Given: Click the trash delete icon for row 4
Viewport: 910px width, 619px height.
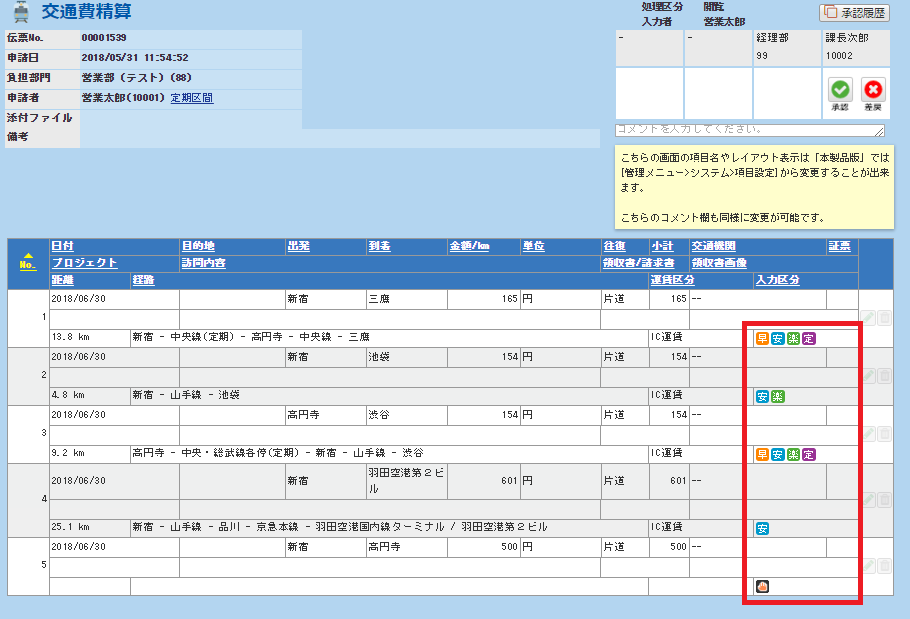Looking at the screenshot, I should tap(884, 499).
